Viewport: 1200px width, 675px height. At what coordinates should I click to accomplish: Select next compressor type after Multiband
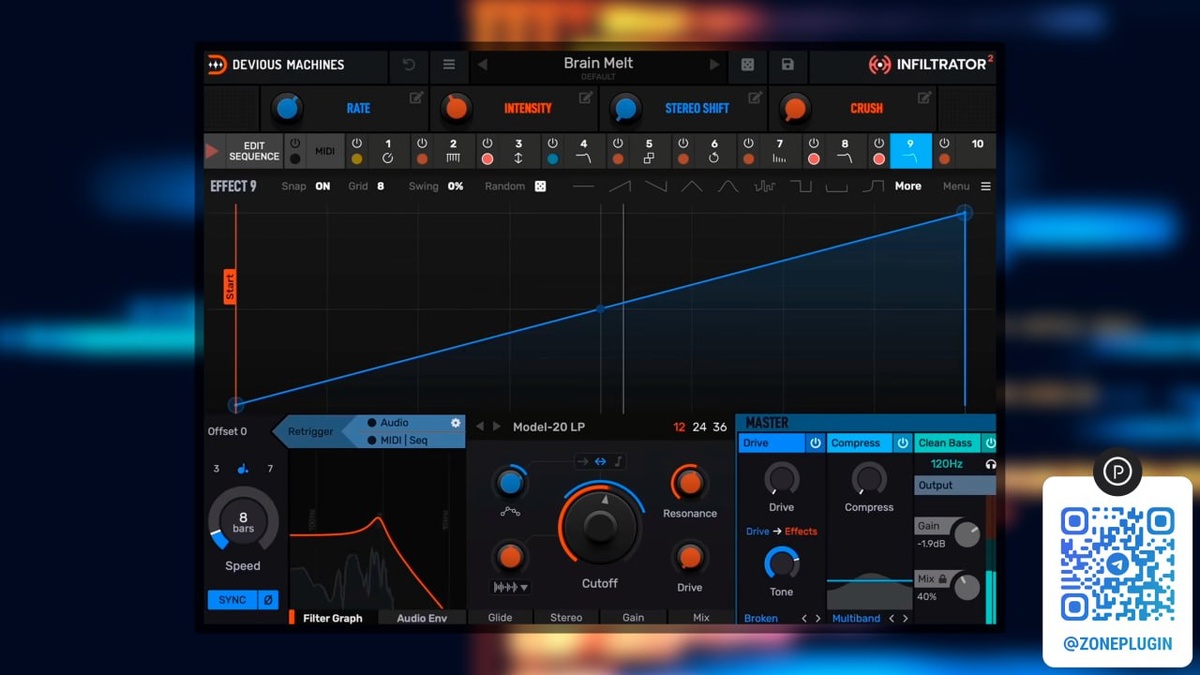[905, 619]
